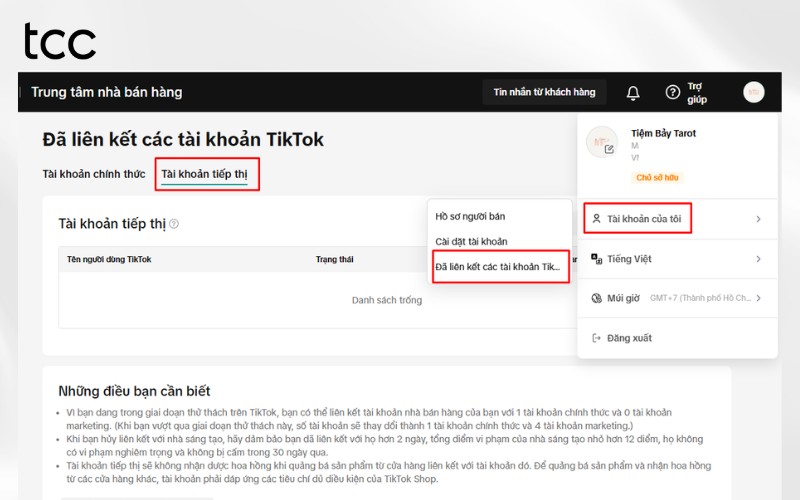Screen dimensions: 800x500
Task: Open Cài đặt tài khoản menu entry
Action: point(471,241)
